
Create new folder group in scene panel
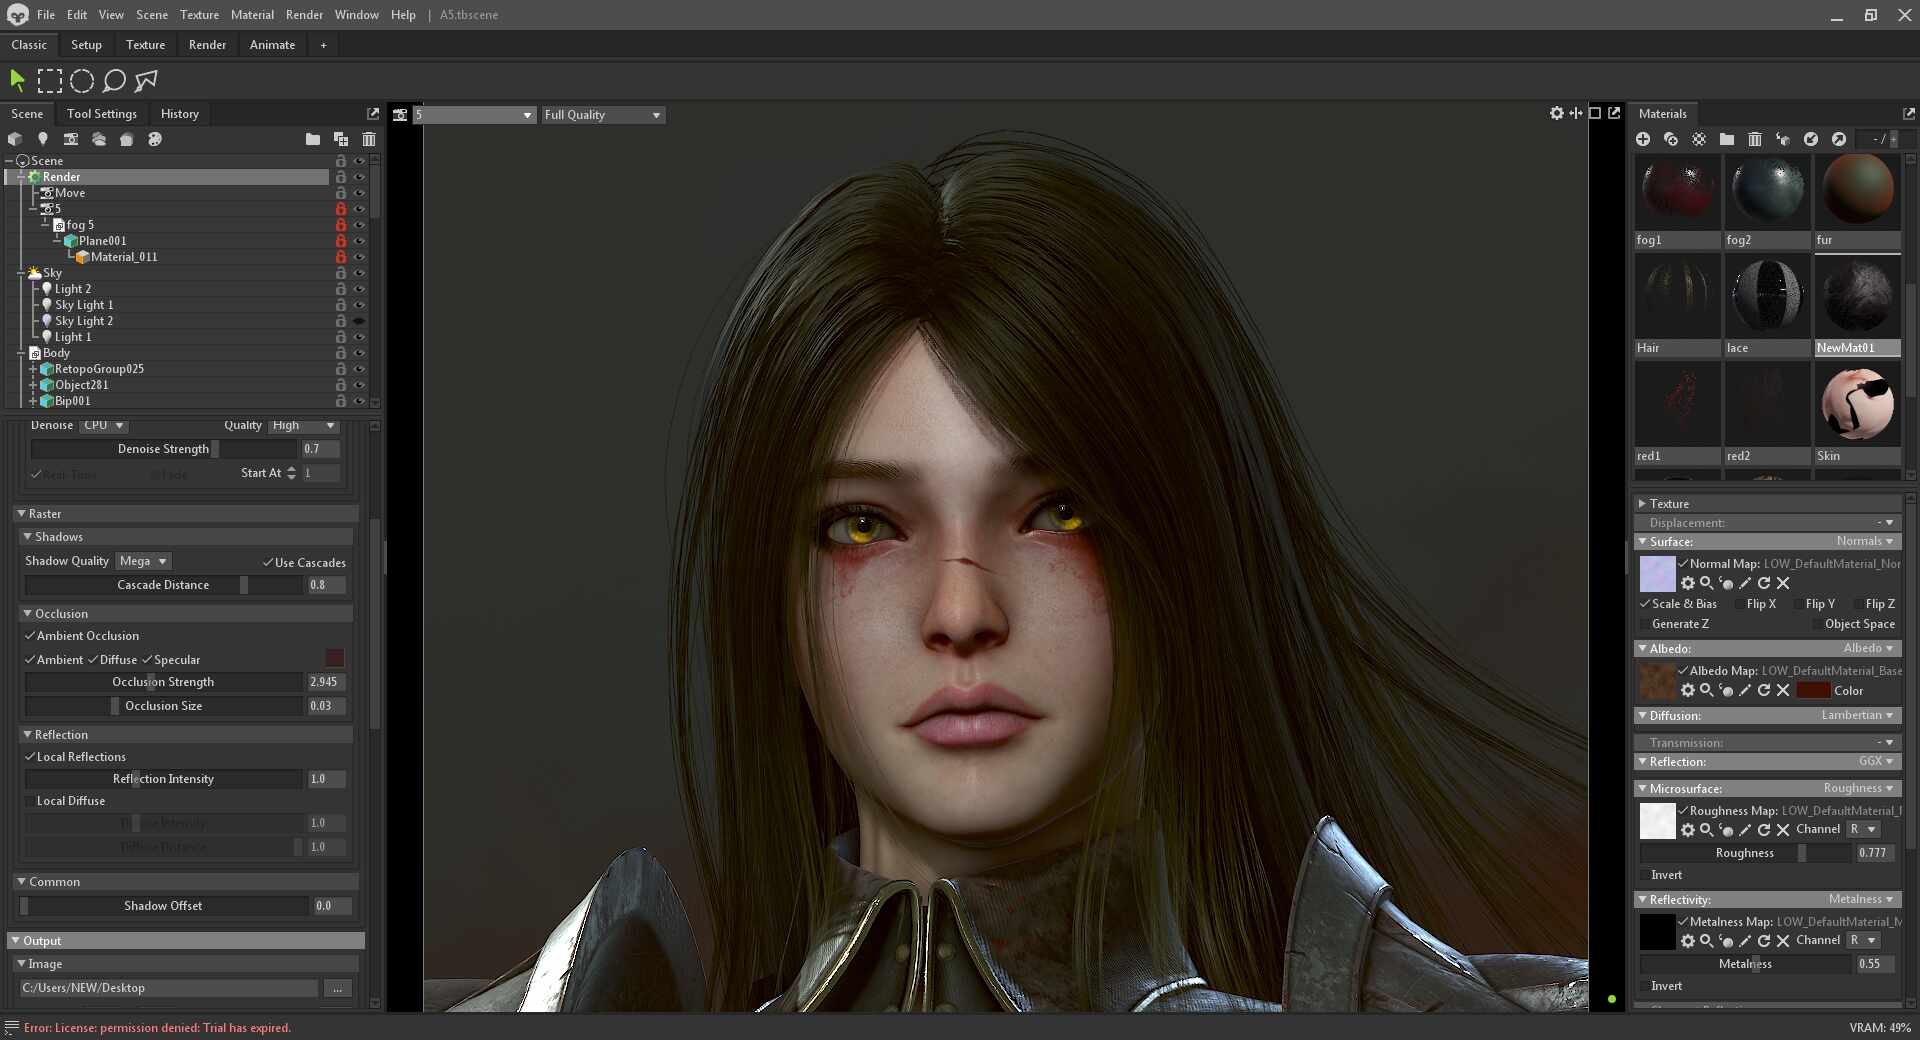tap(313, 139)
